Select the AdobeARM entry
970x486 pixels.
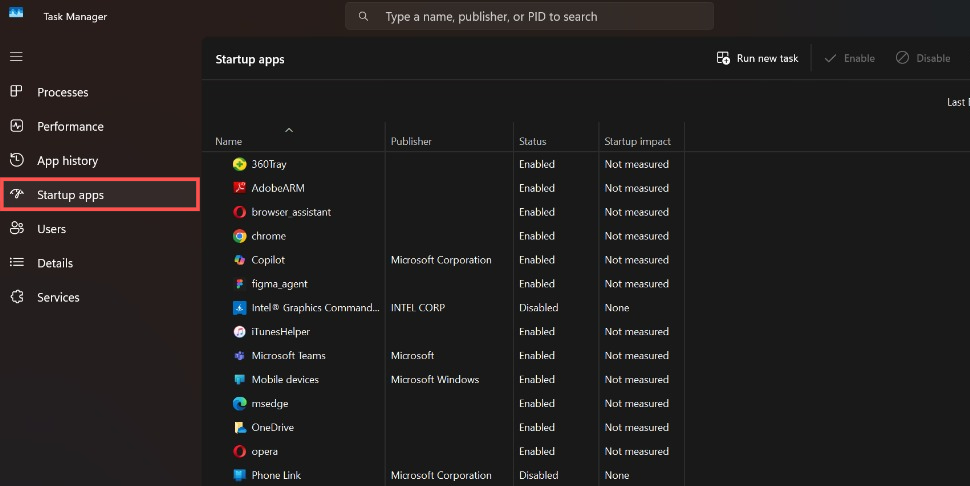(x=278, y=188)
